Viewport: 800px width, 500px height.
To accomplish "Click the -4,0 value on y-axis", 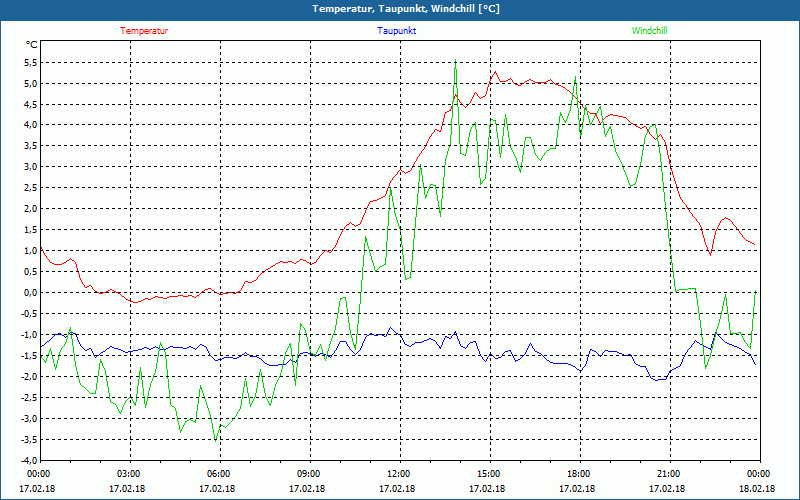I will pos(30,460).
